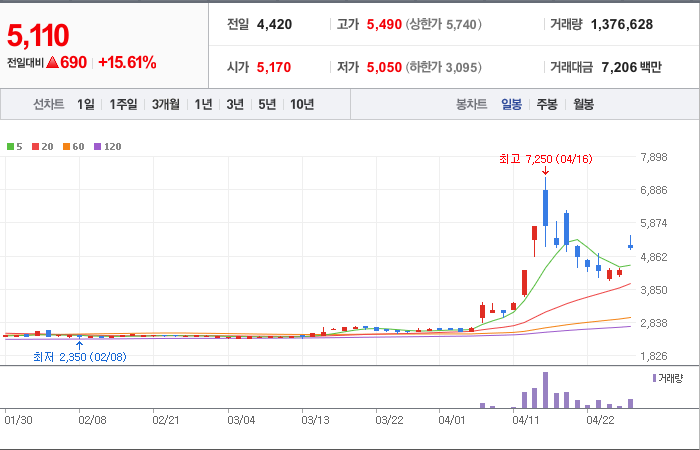Click the 04/22 date axis label

tap(600, 421)
